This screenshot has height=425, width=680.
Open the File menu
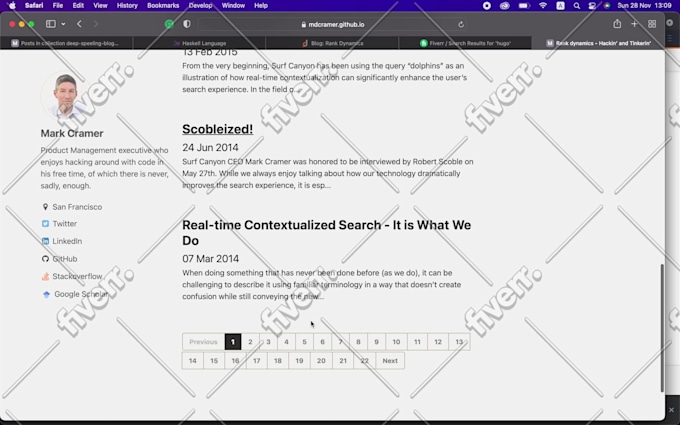pyautogui.click(x=58, y=6)
